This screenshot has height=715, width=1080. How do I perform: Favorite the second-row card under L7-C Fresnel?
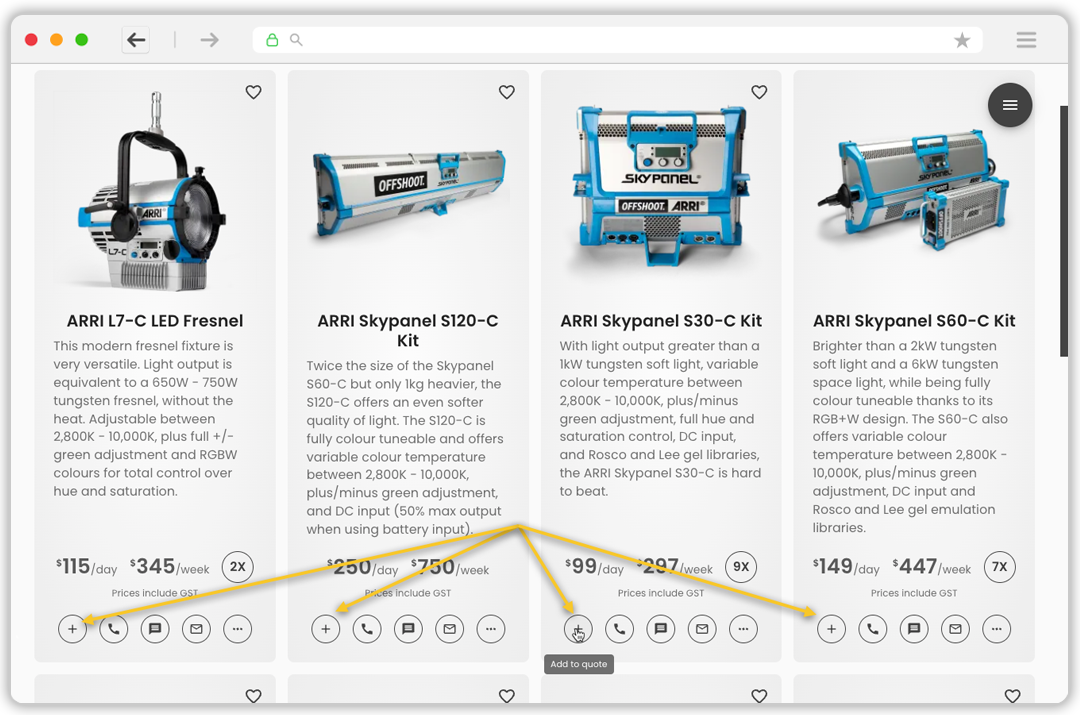(x=253, y=696)
